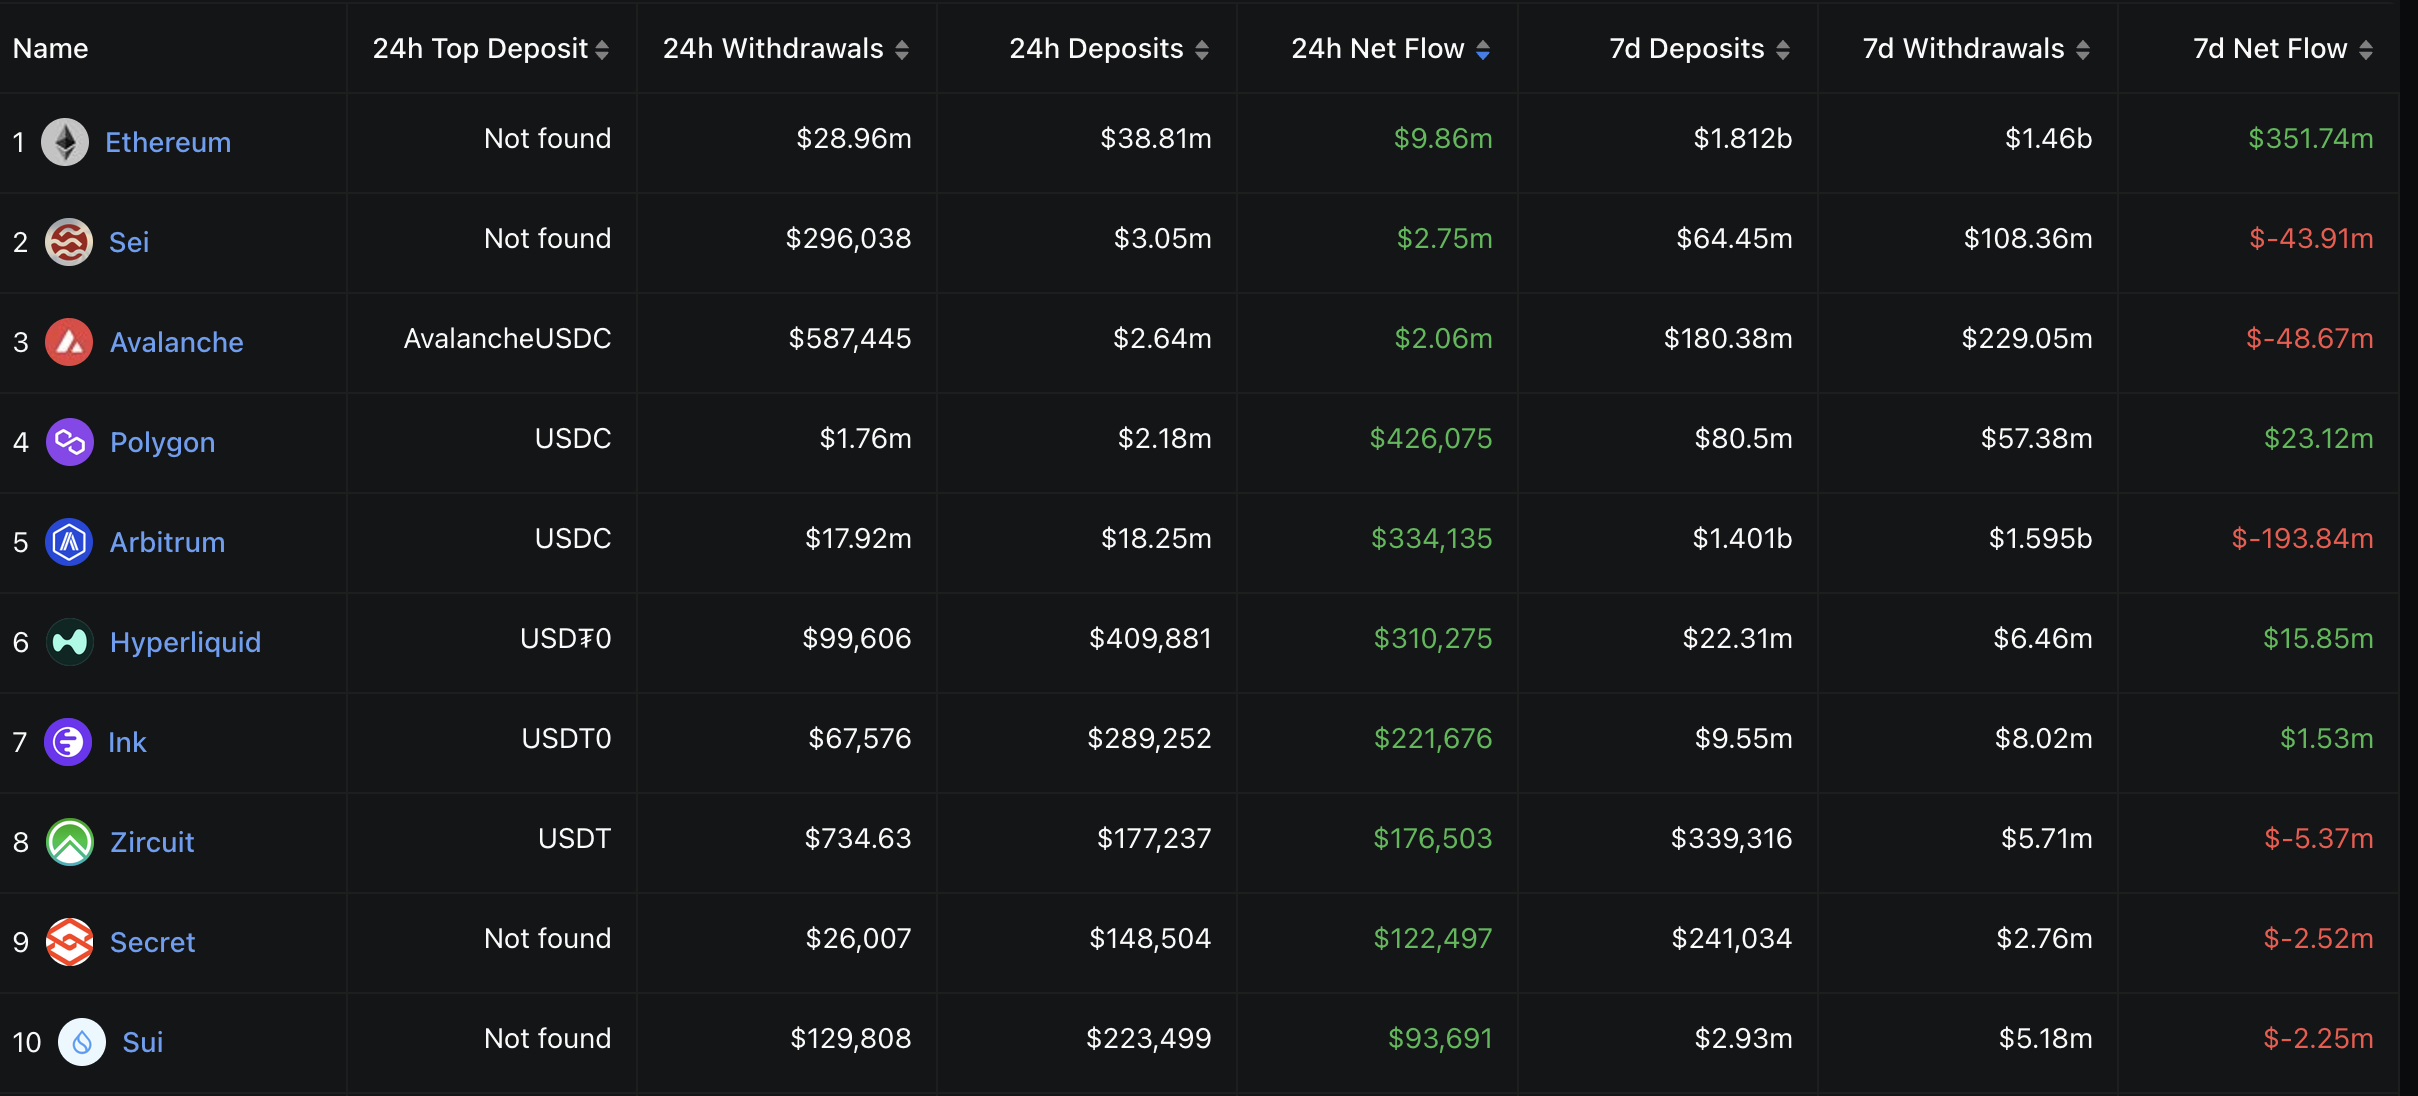Click Polygon's USDC top deposit cell
Image resolution: width=2418 pixels, height=1096 pixels.
click(x=573, y=439)
